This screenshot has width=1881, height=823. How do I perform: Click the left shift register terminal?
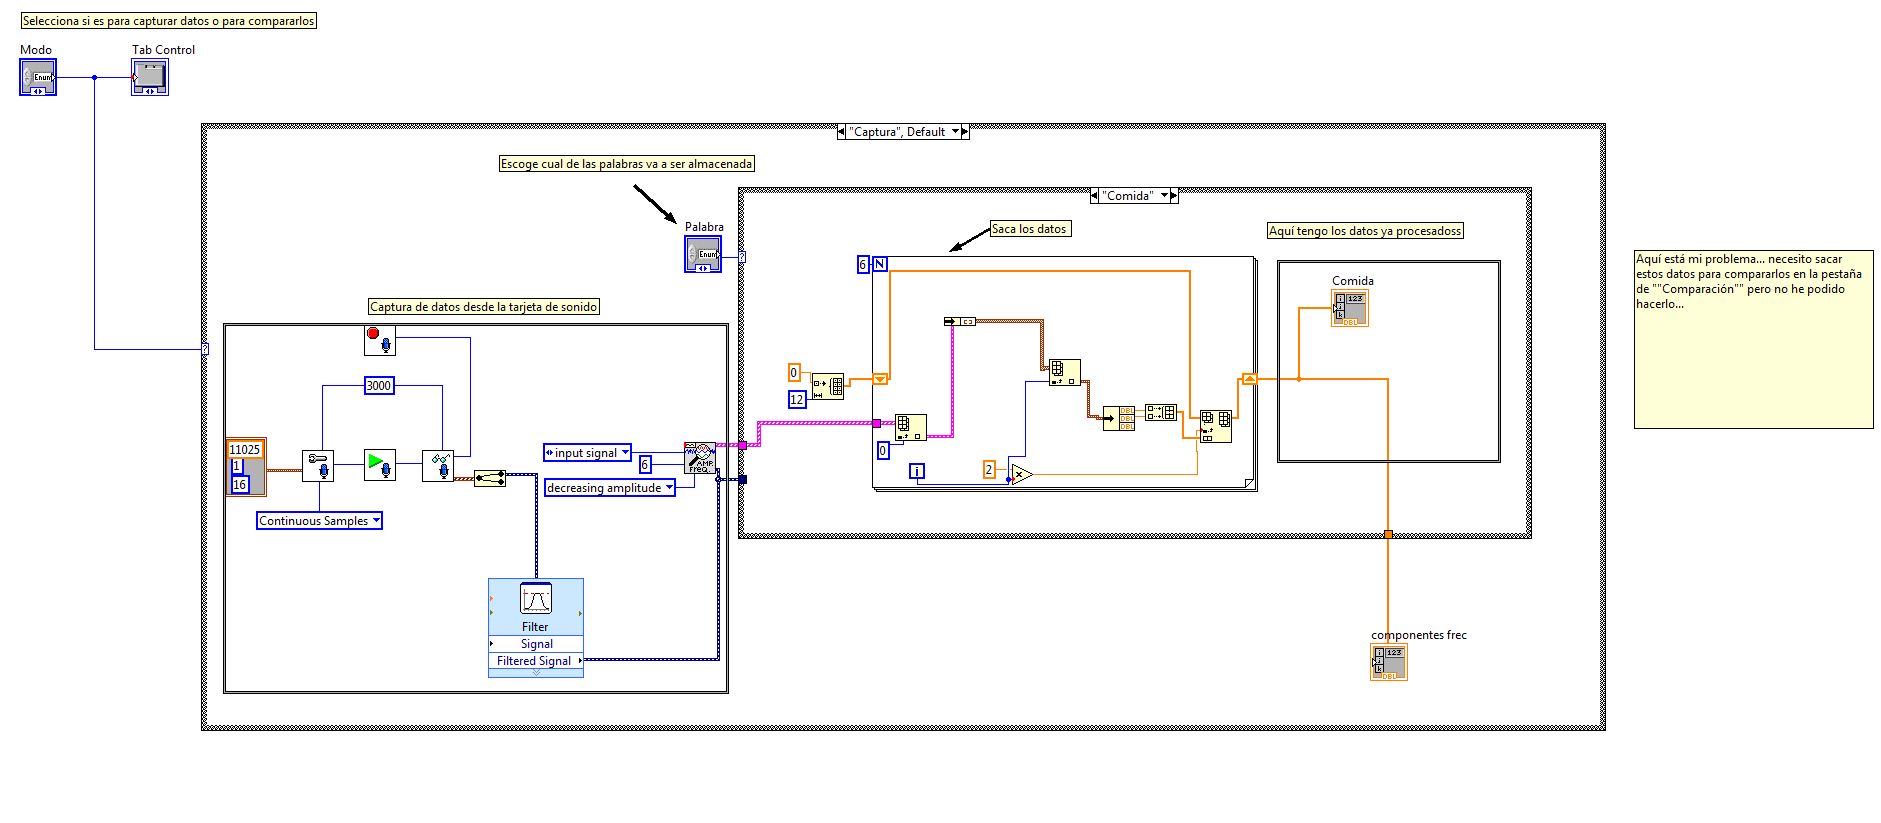coord(880,379)
